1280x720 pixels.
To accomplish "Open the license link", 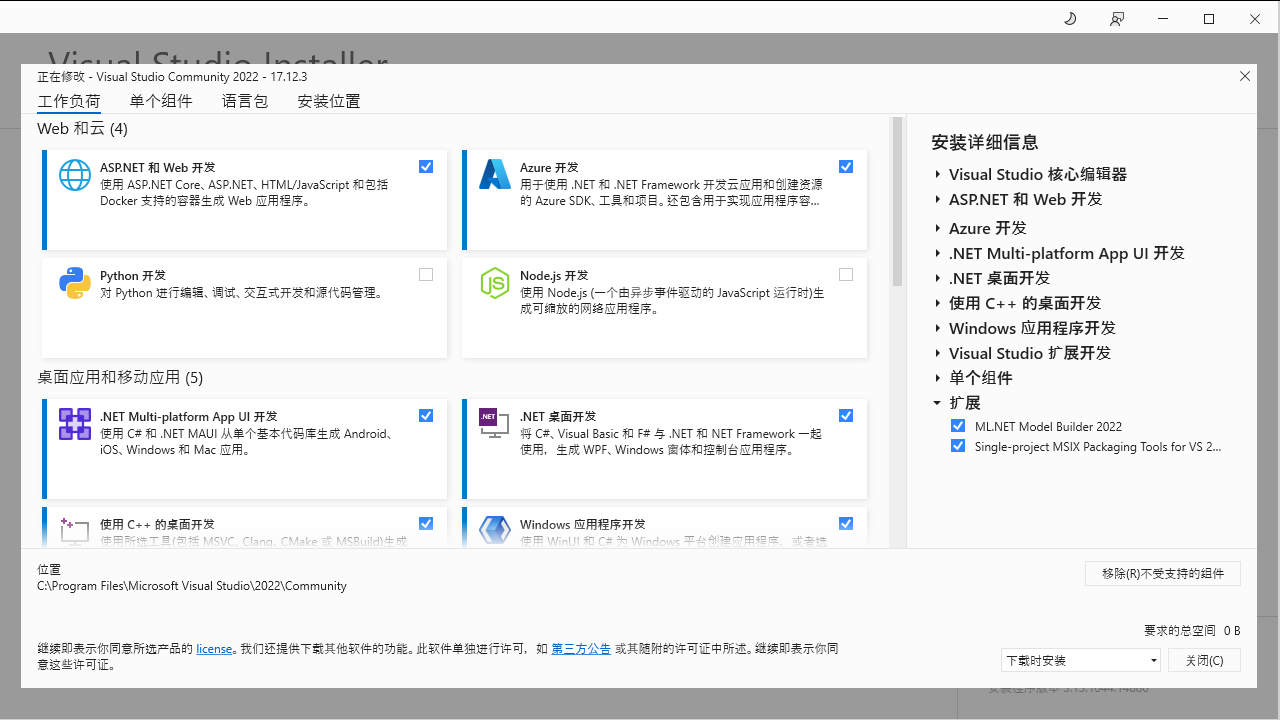I will [214, 649].
